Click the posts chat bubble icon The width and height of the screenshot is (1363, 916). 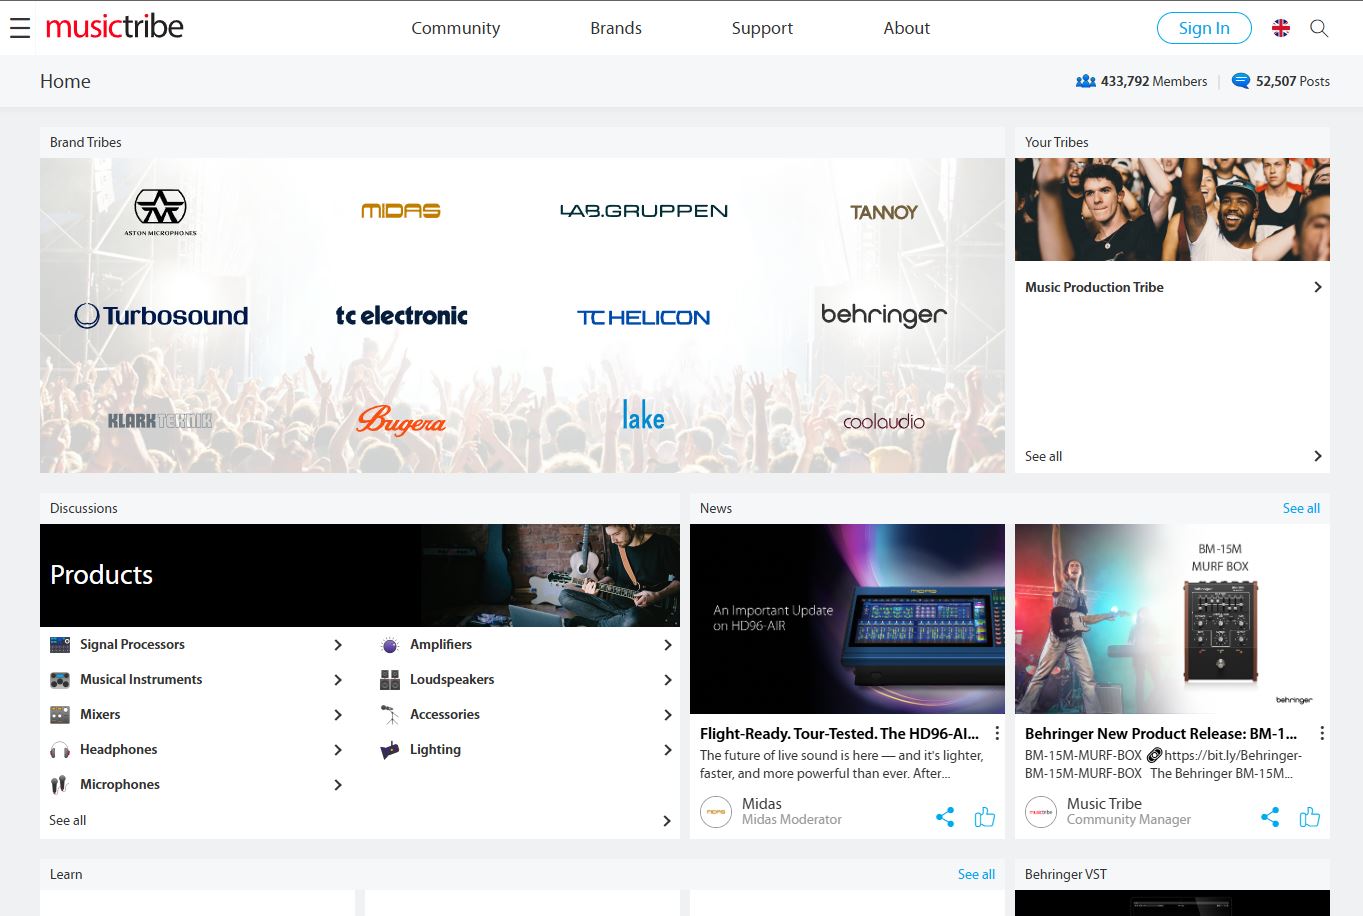click(x=1241, y=81)
